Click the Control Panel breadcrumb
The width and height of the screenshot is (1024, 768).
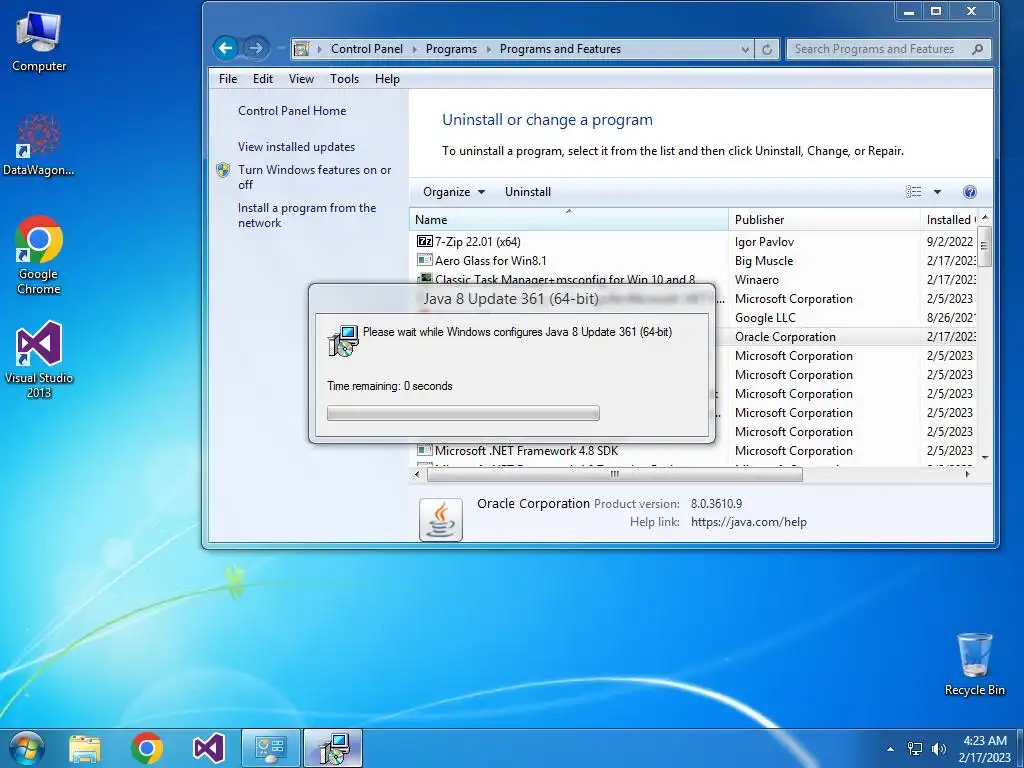pos(367,49)
